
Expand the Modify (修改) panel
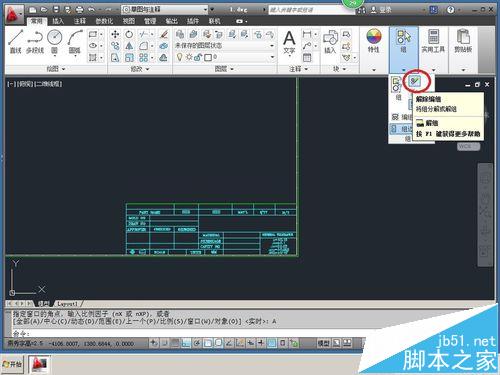140,69
